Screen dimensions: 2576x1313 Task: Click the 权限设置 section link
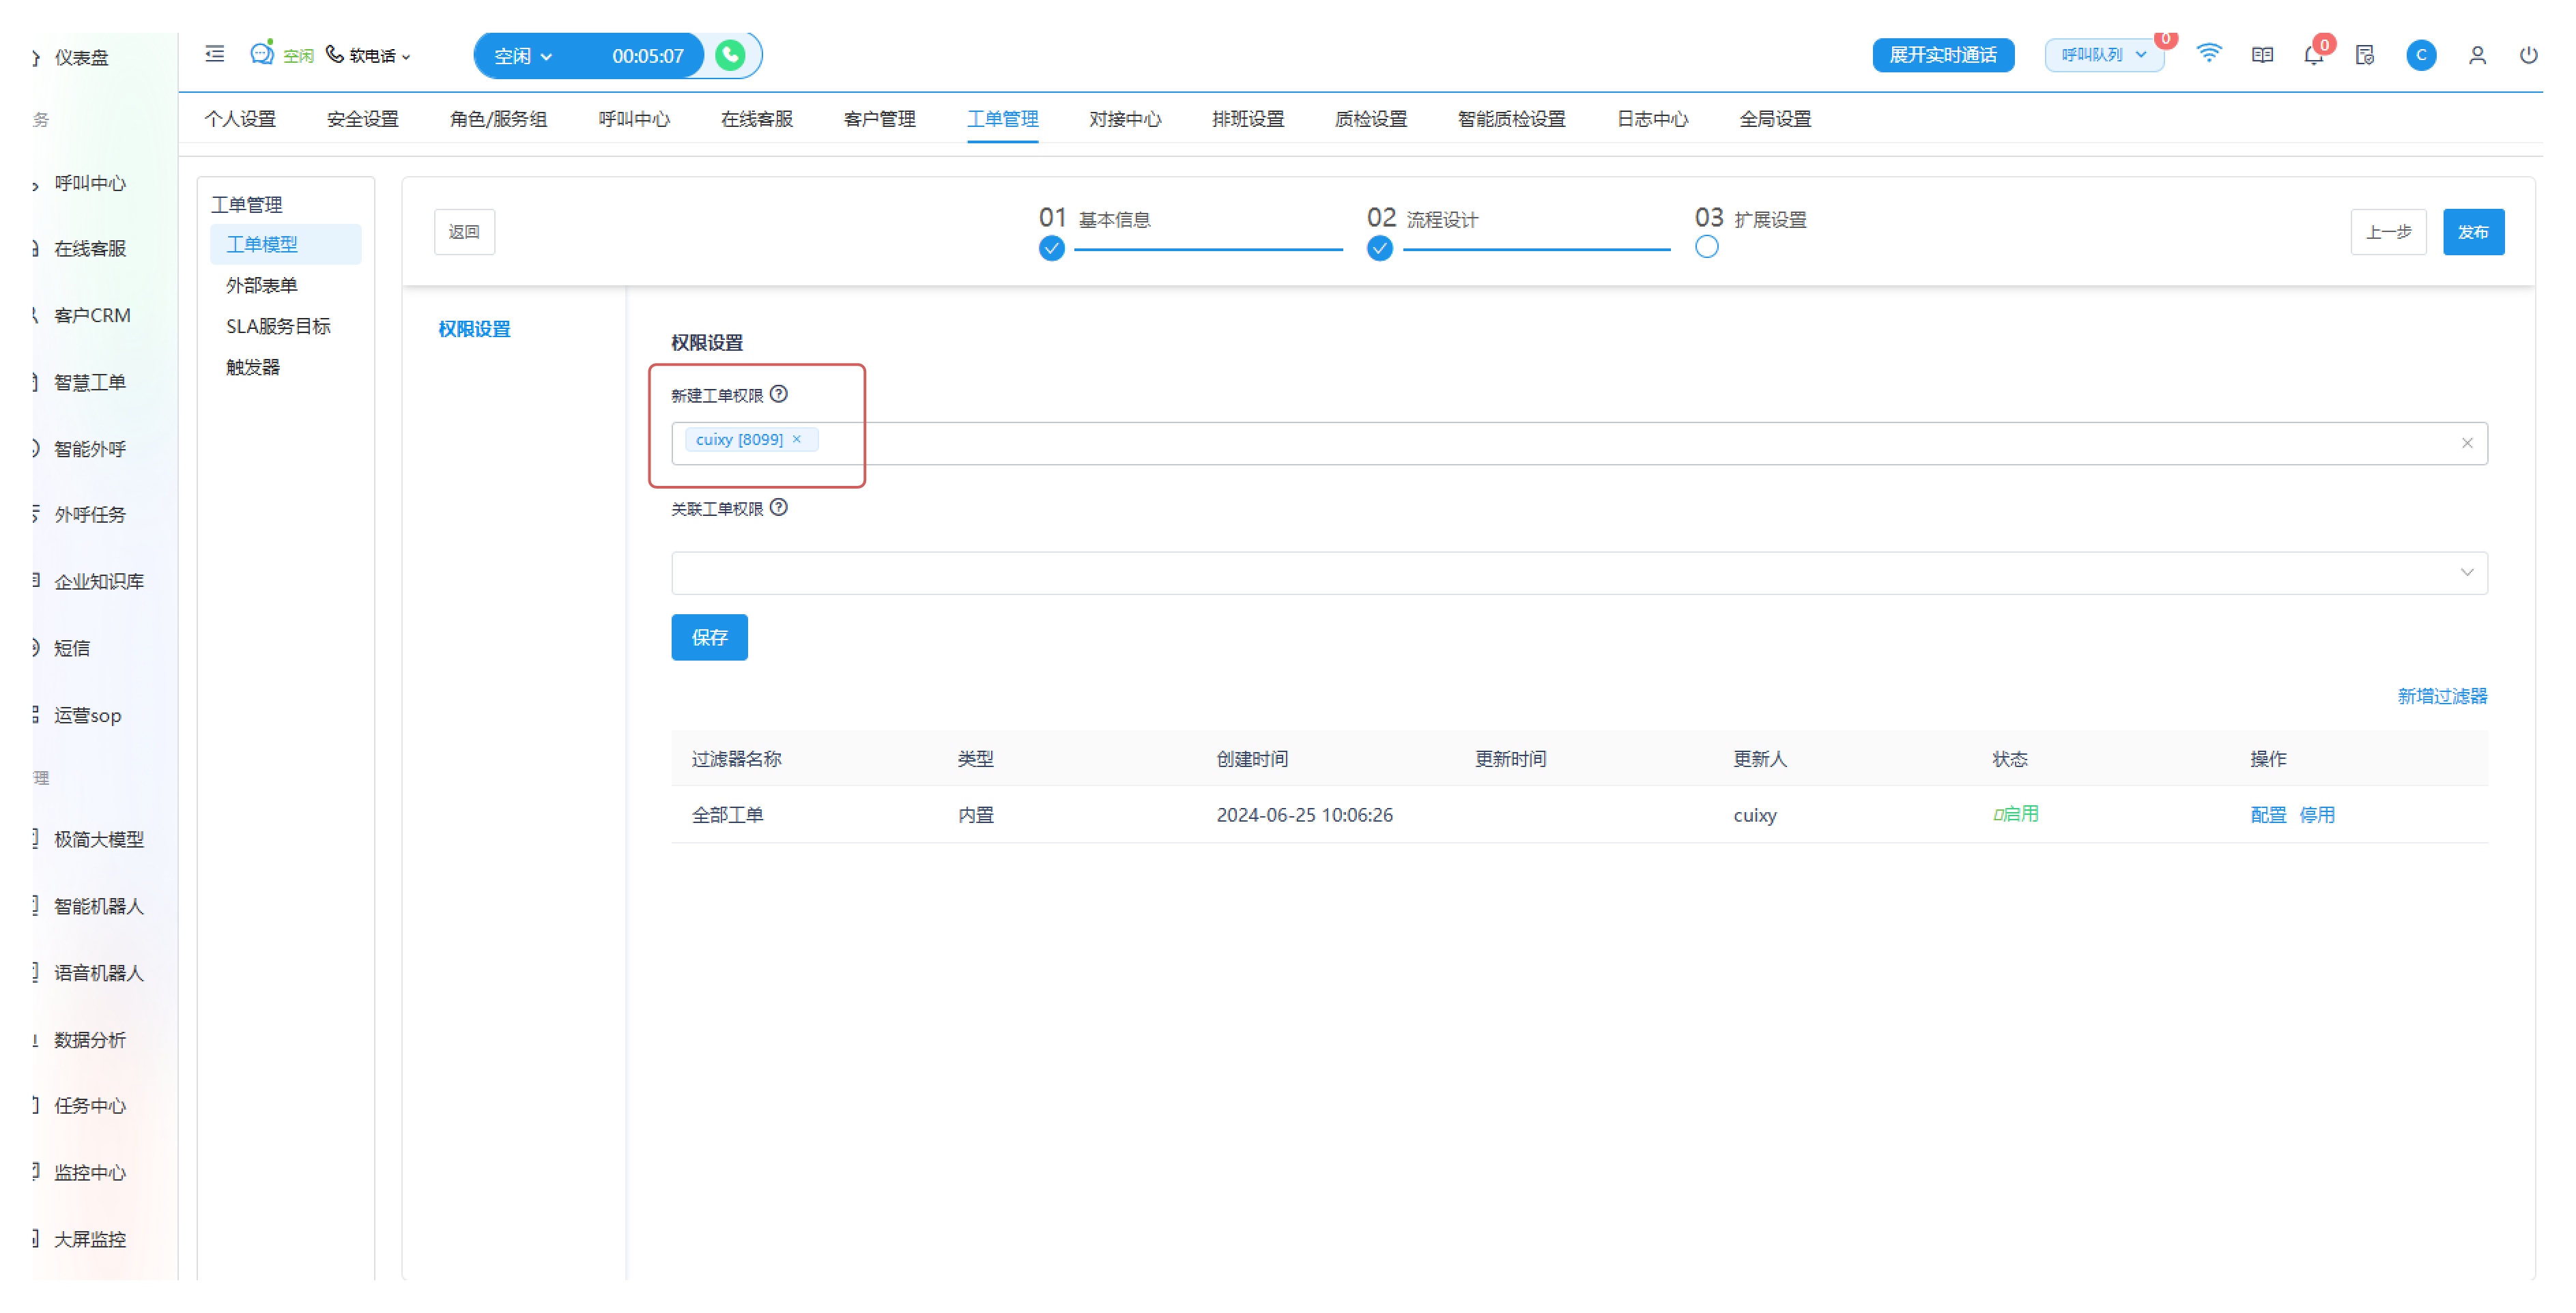(474, 329)
